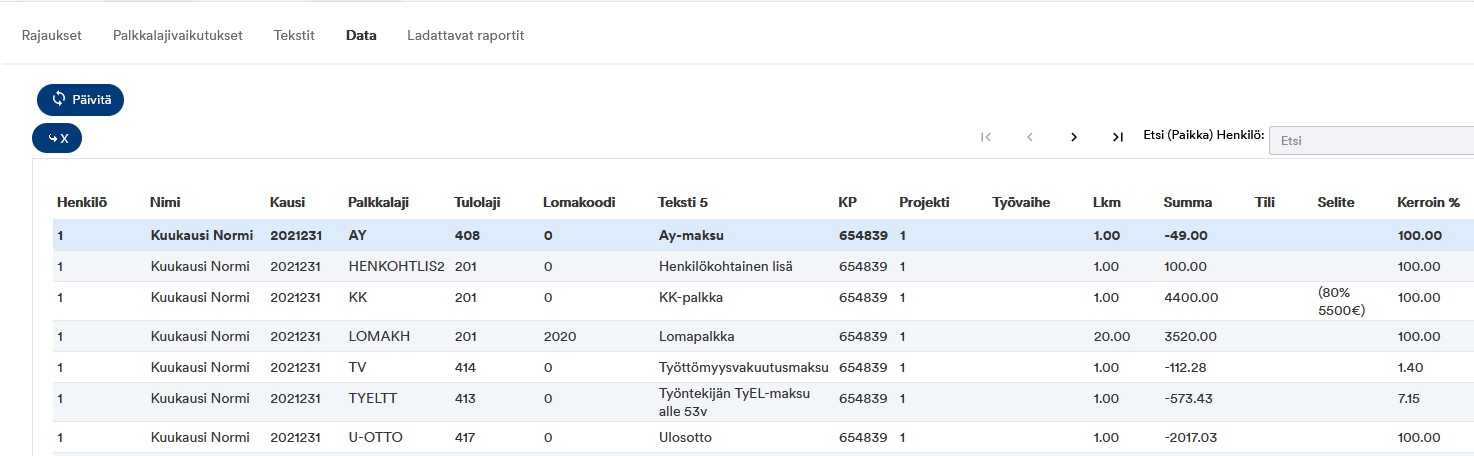This screenshot has width=1474, height=456.
Task: Jump to the last page arrow
Action: pyautogui.click(x=1118, y=137)
